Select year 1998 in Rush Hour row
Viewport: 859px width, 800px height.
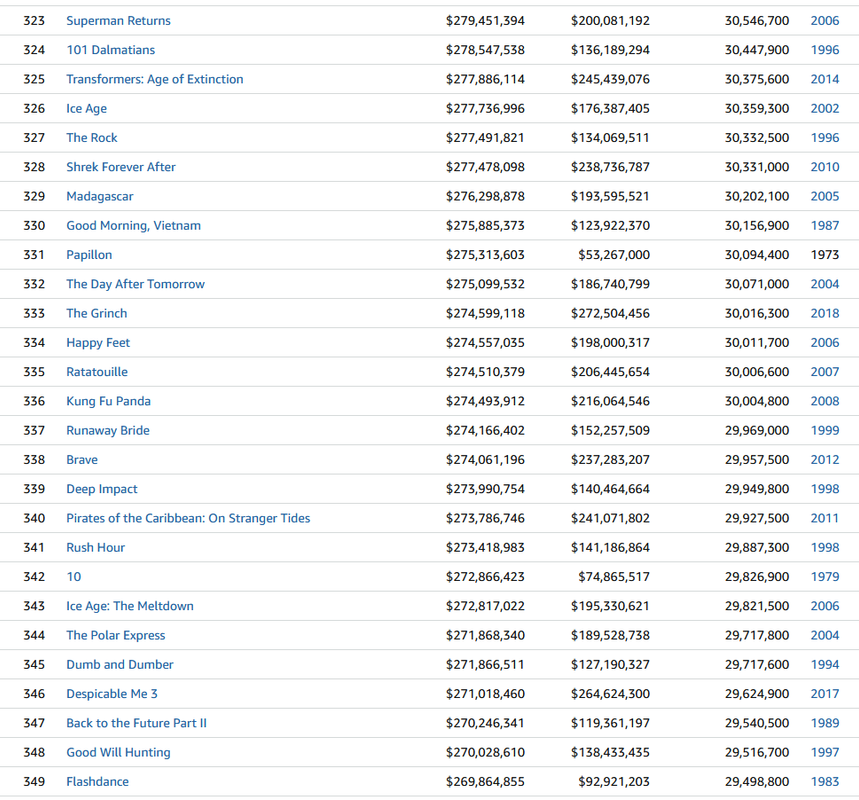824,547
